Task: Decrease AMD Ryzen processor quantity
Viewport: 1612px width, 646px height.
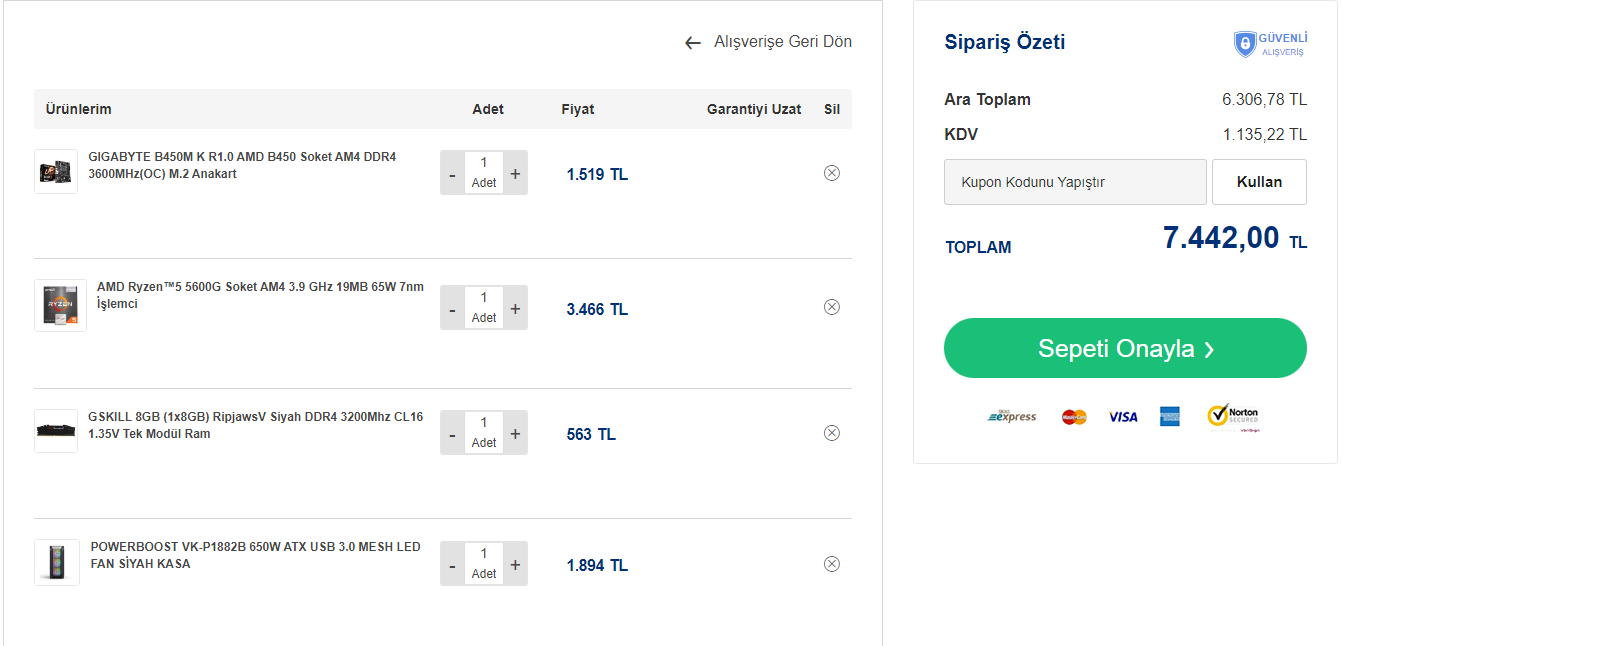Action: click(x=452, y=310)
